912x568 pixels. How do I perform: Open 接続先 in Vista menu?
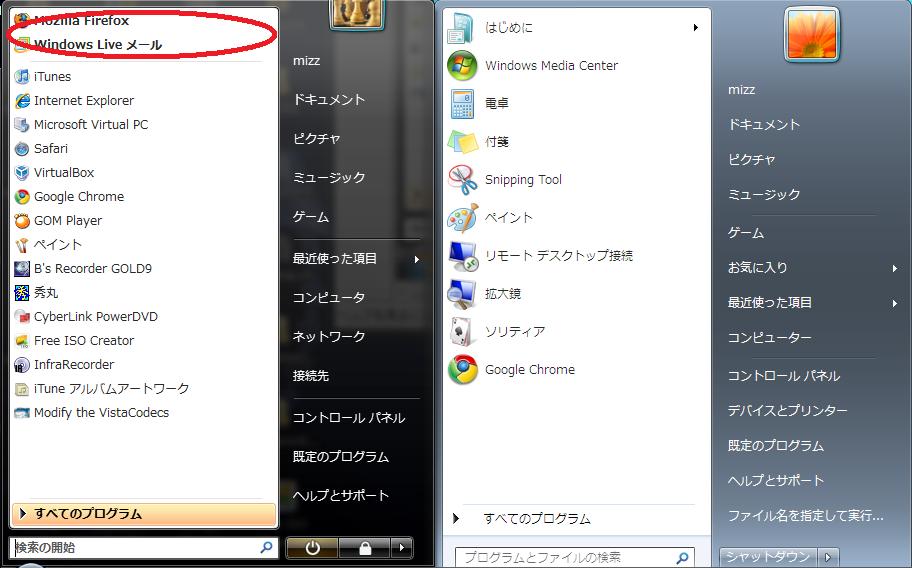[x=311, y=376]
